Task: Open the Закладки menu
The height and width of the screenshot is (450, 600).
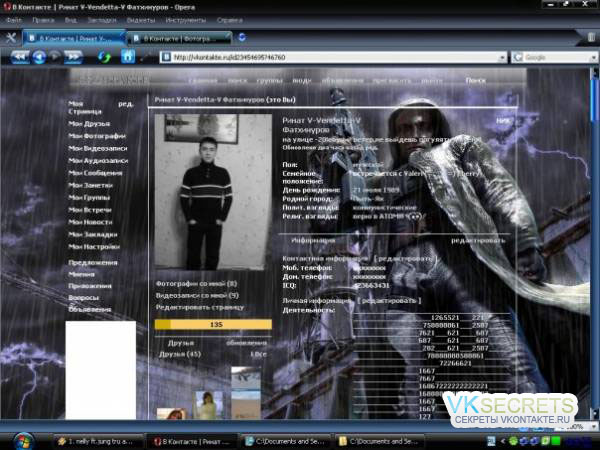Action: 101,20
